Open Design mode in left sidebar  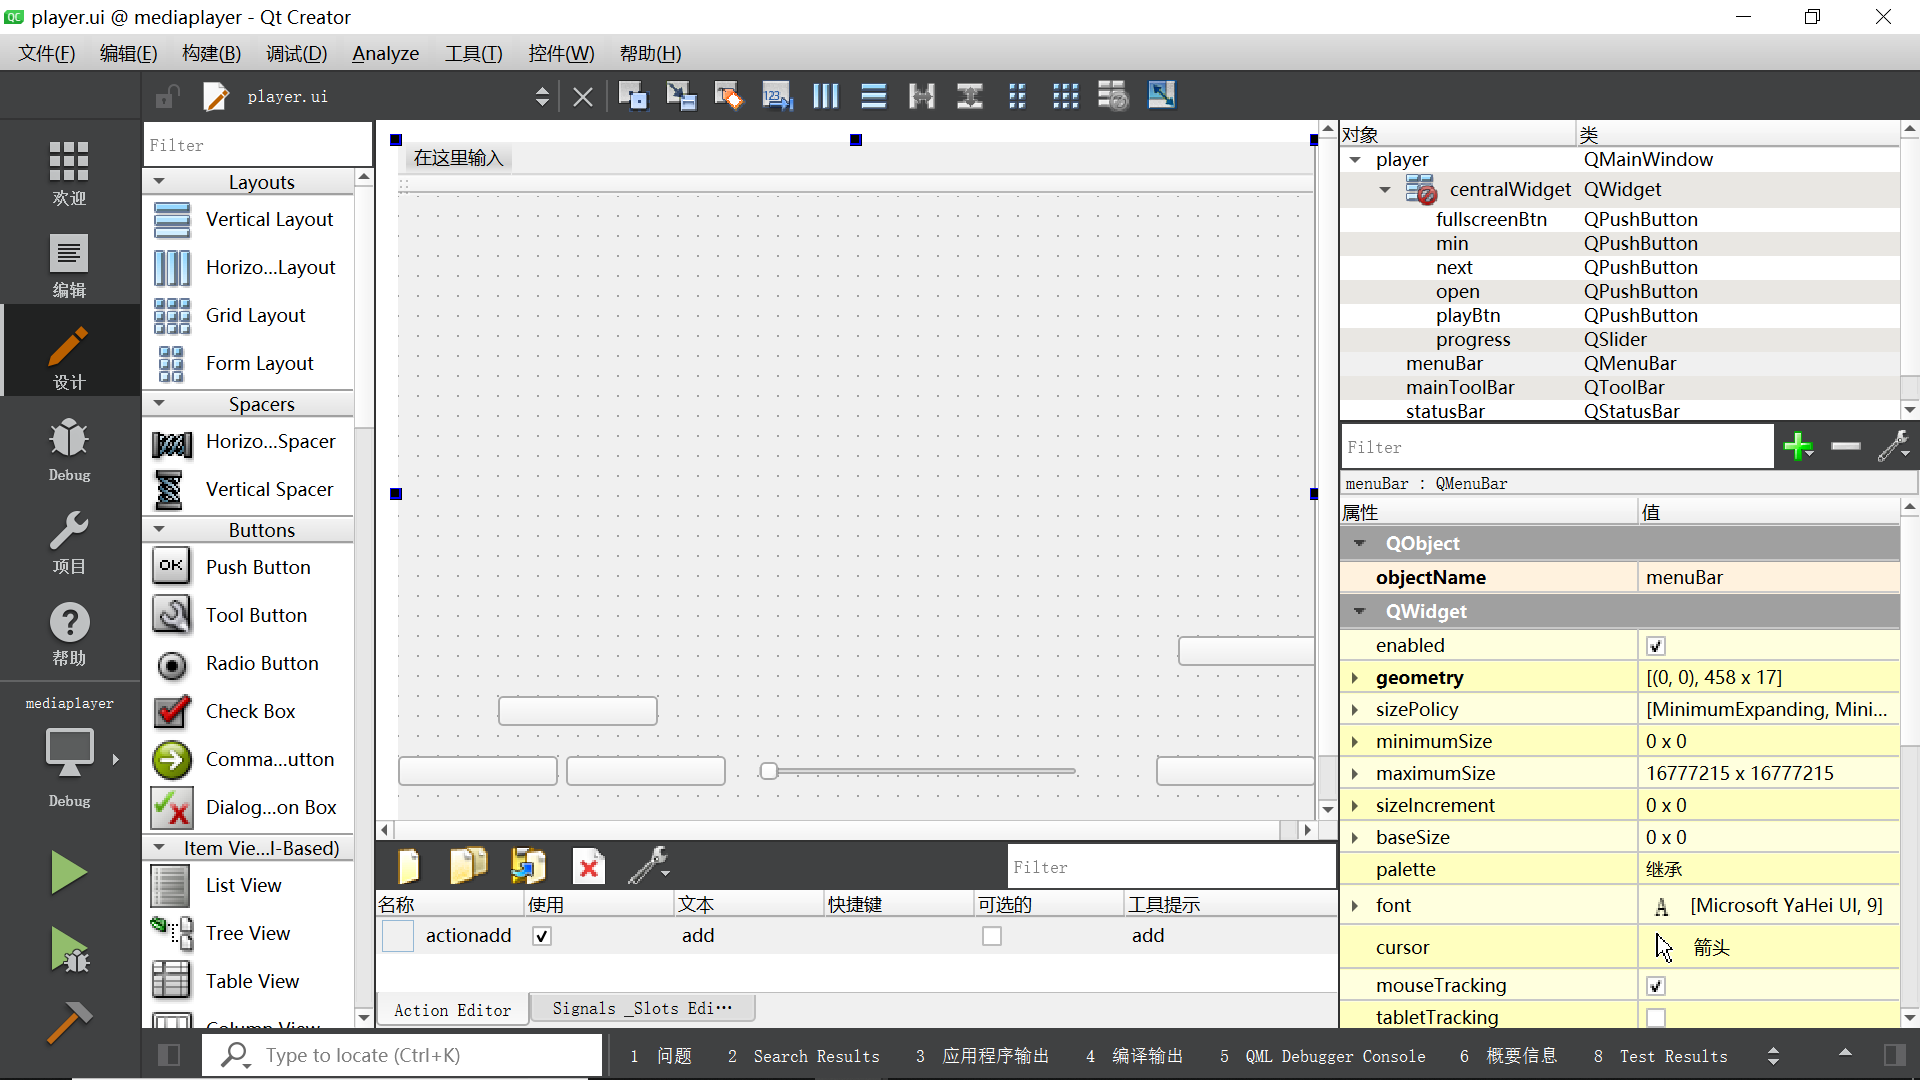pos(69,356)
